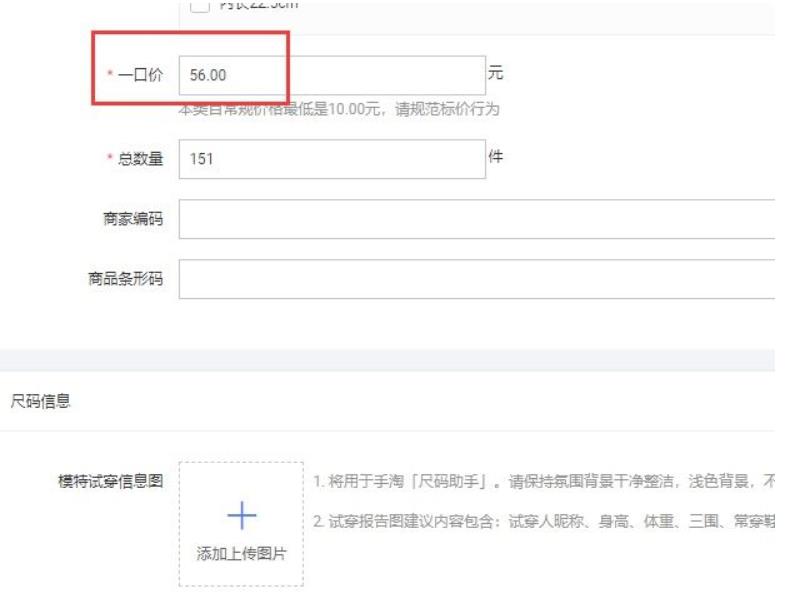Click the 添加上传图片 label
Image resolution: width=801 pixels, height=614 pixels.
(x=241, y=554)
